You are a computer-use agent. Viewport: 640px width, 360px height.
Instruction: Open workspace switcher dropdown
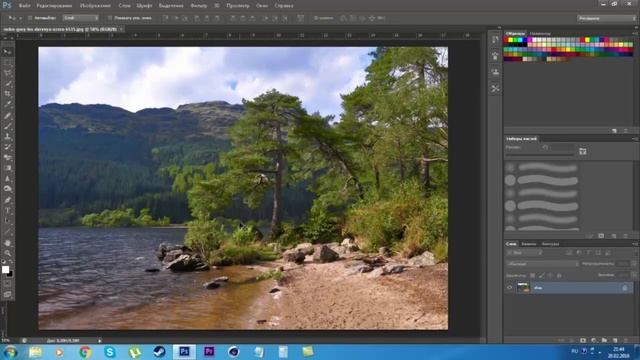click(x=607, y=18)
